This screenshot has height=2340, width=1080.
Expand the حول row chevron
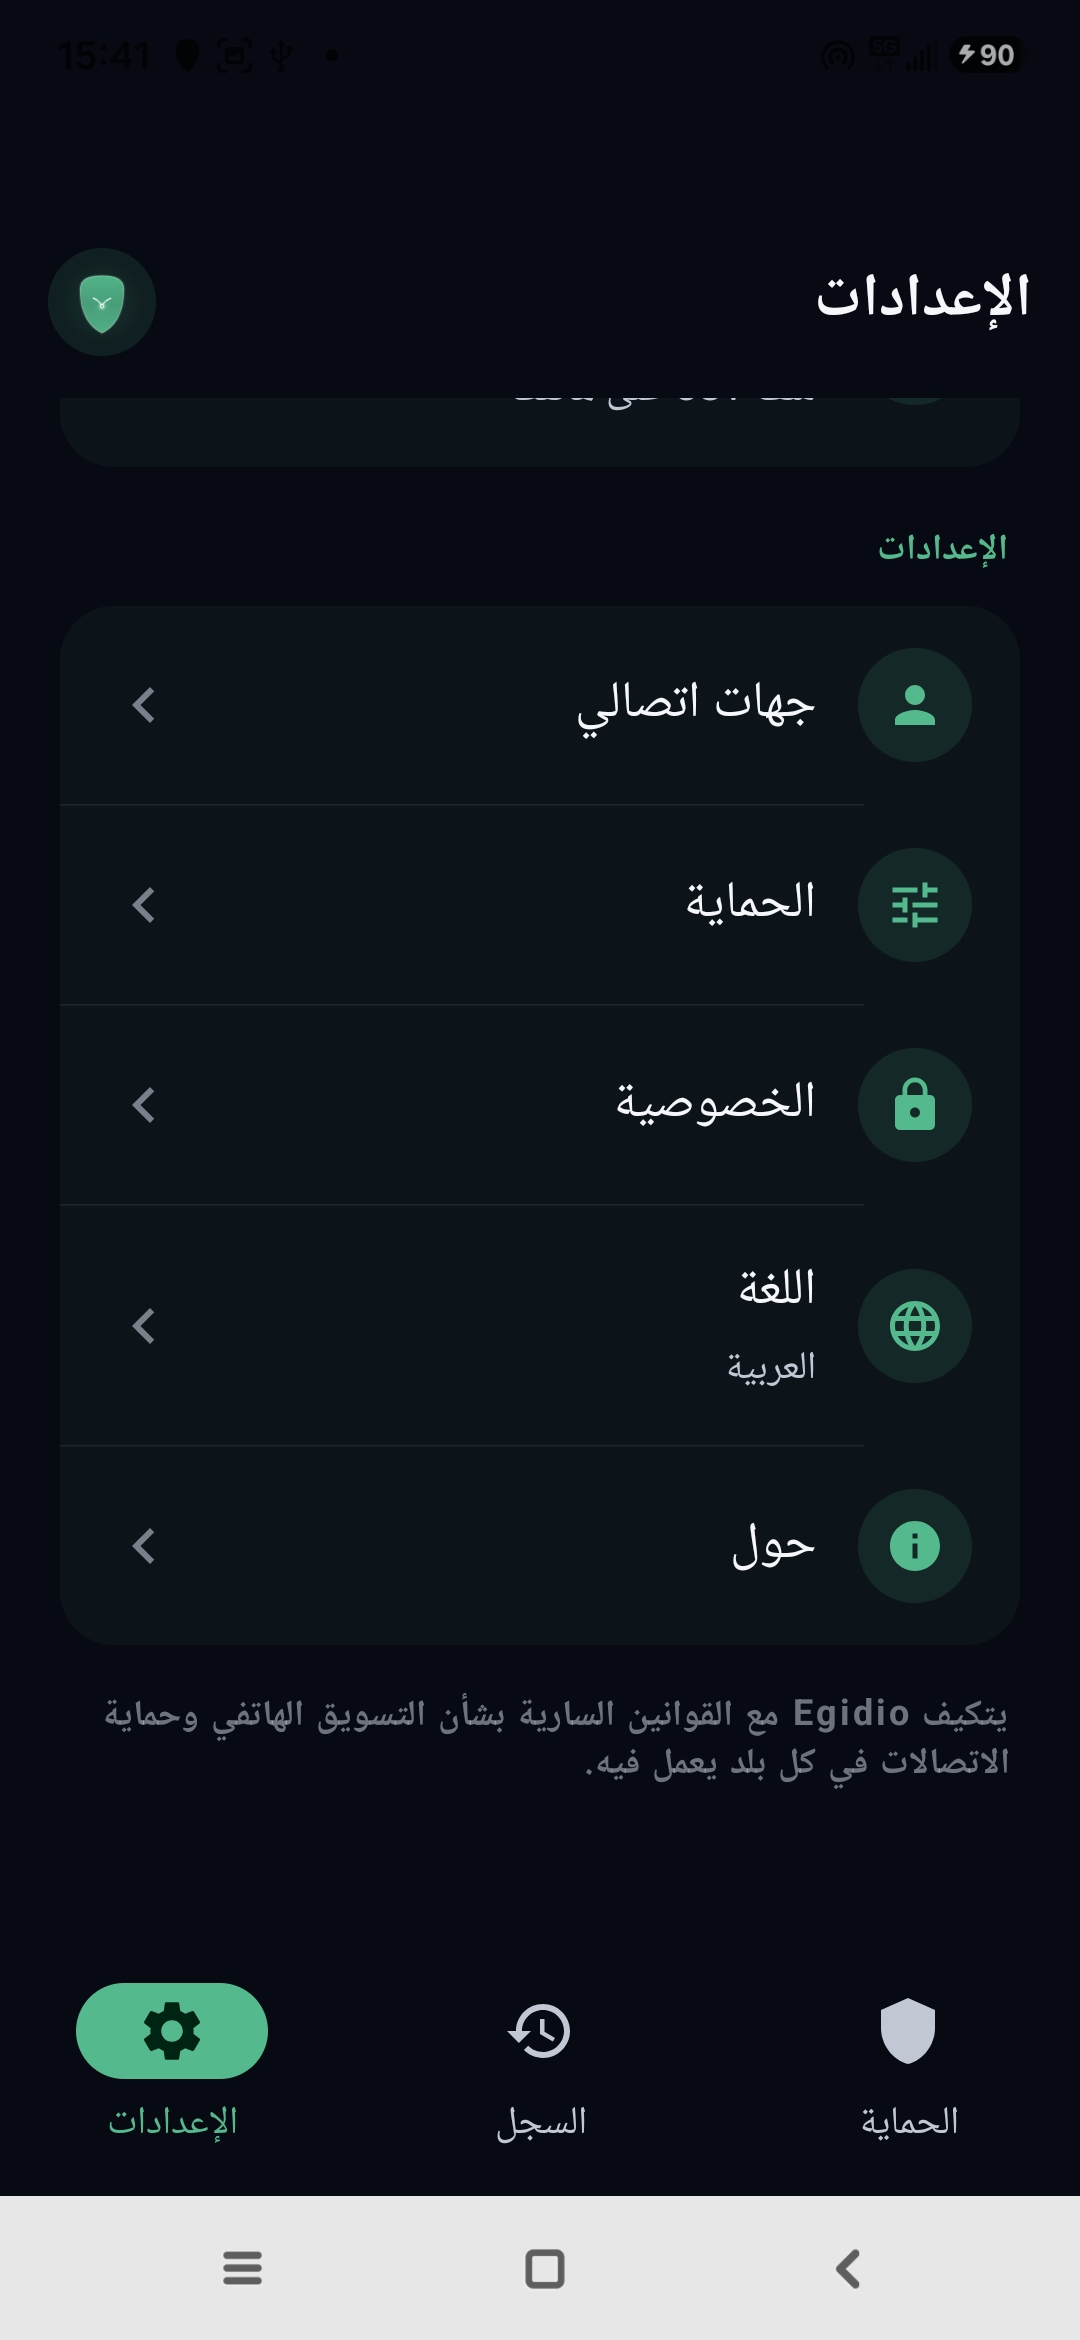click(144, 1546)
